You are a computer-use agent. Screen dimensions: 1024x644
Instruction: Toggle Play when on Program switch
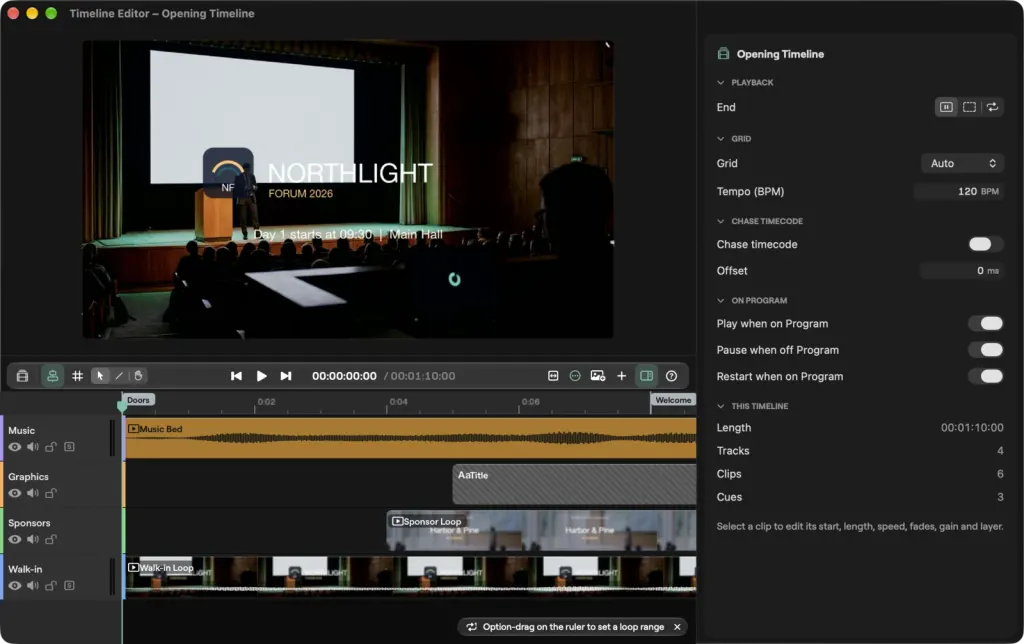coord(986,323)
